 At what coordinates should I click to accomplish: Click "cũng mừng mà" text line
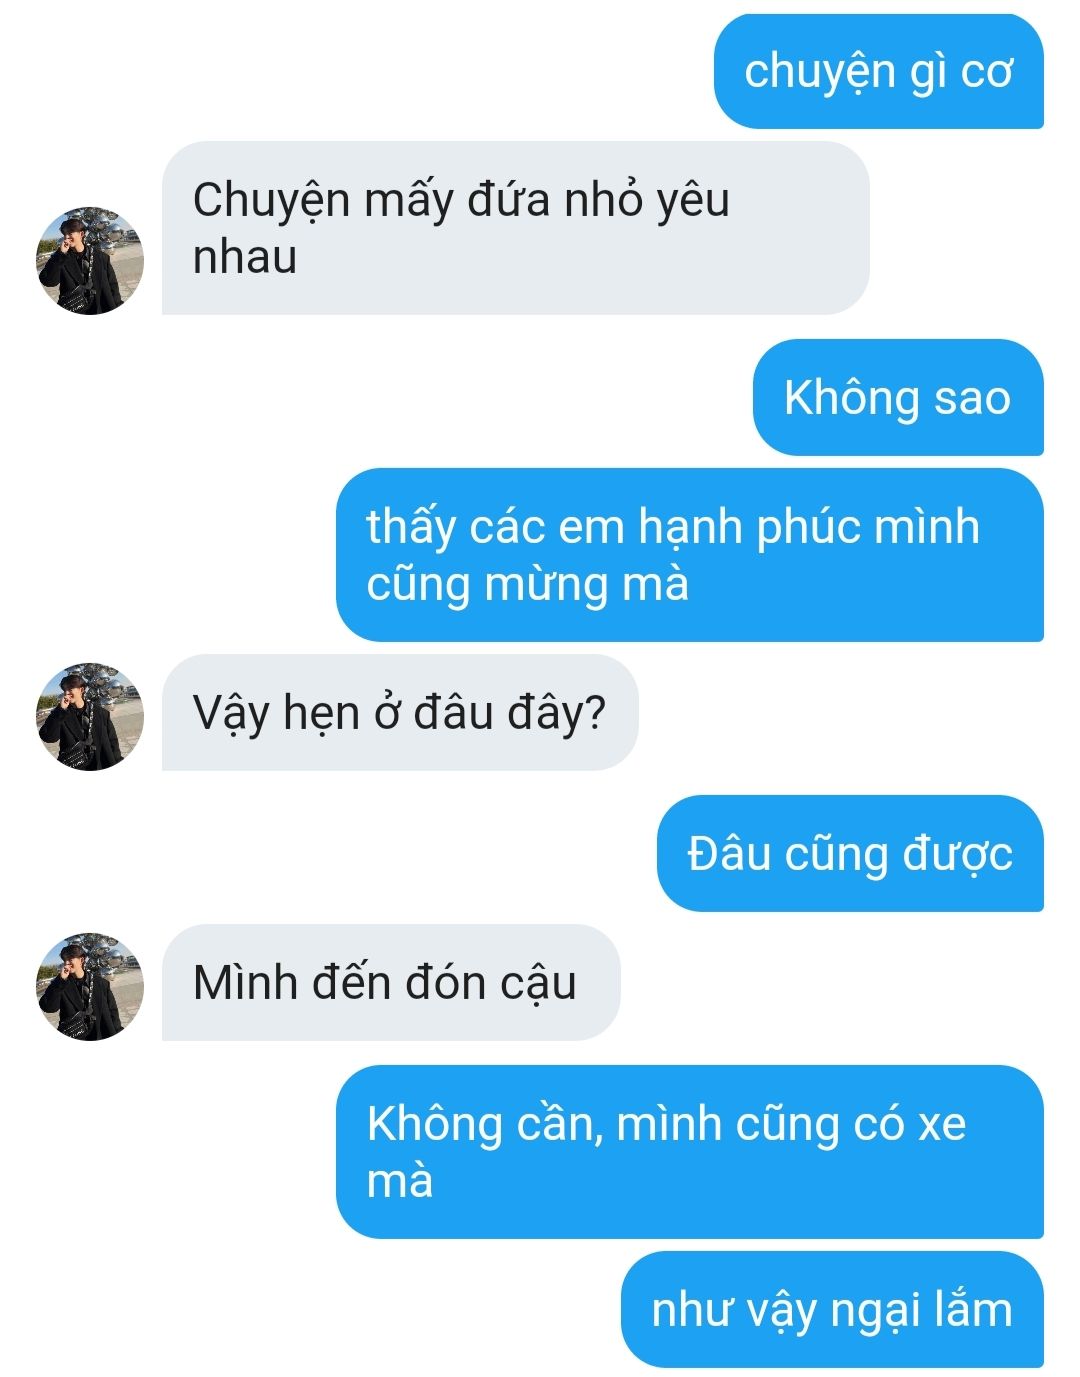coord(528,585)
